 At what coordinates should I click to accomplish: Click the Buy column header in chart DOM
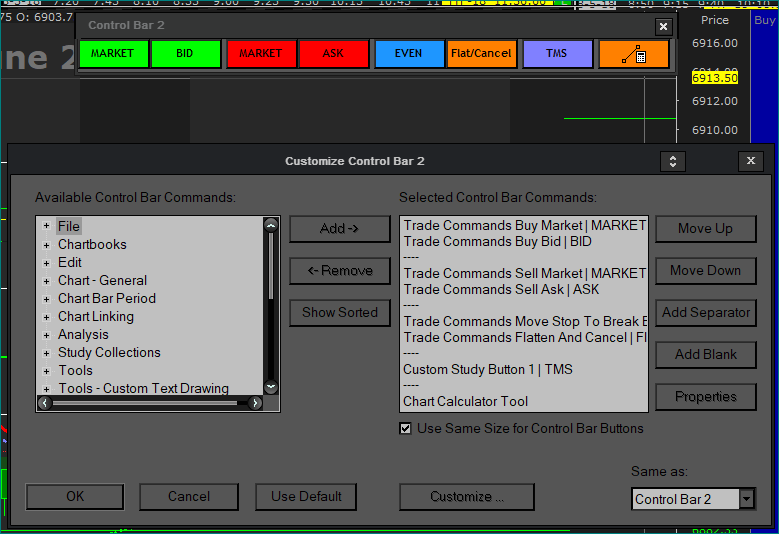click(764, 20)
